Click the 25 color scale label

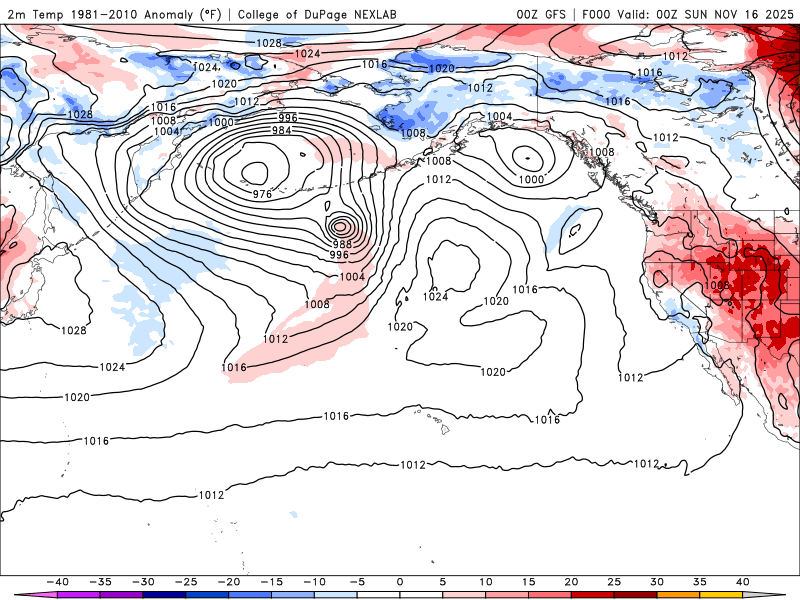(x=614, y=582)
